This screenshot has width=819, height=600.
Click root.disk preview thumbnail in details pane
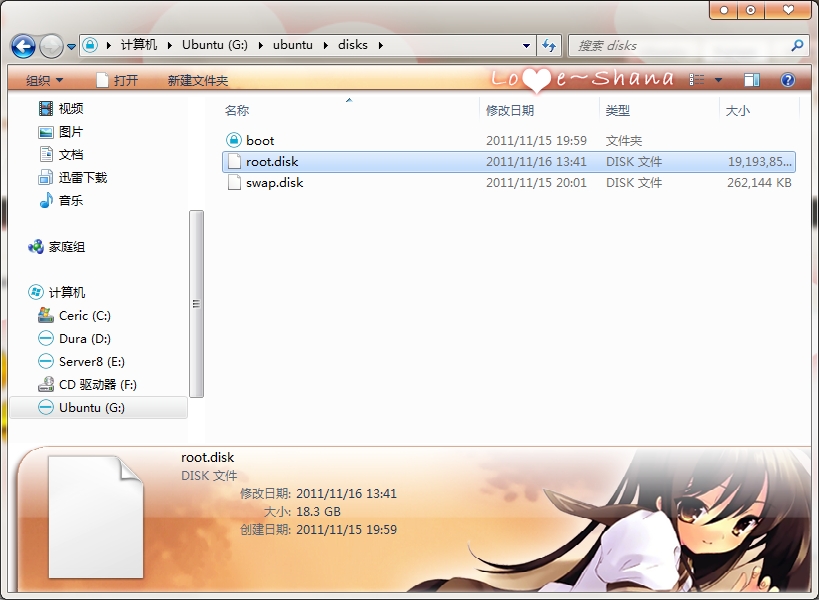coord(96,517)
